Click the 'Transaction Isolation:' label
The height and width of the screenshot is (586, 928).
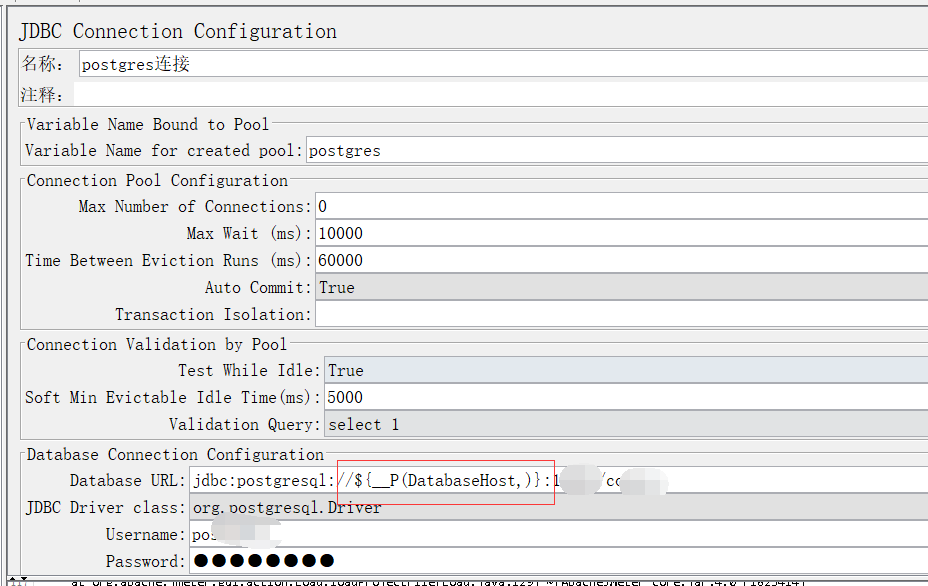[213, 314]
